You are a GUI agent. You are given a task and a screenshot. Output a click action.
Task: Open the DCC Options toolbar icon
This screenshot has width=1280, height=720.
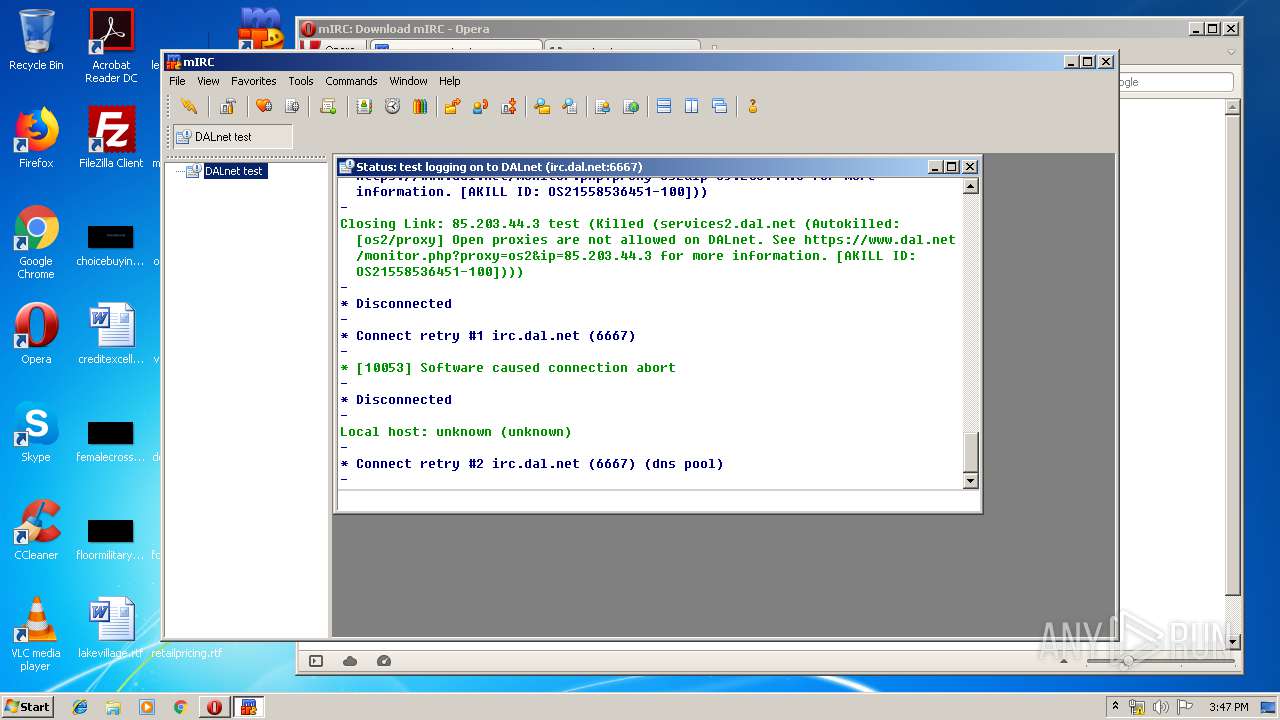click(508, 106)
